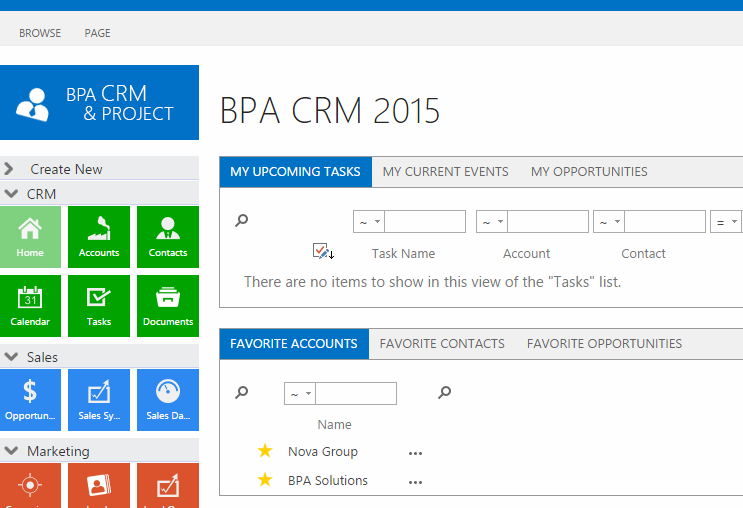Open the Marketing contact card tile
The width and height of the screenshot is (743, 508).
99,485
